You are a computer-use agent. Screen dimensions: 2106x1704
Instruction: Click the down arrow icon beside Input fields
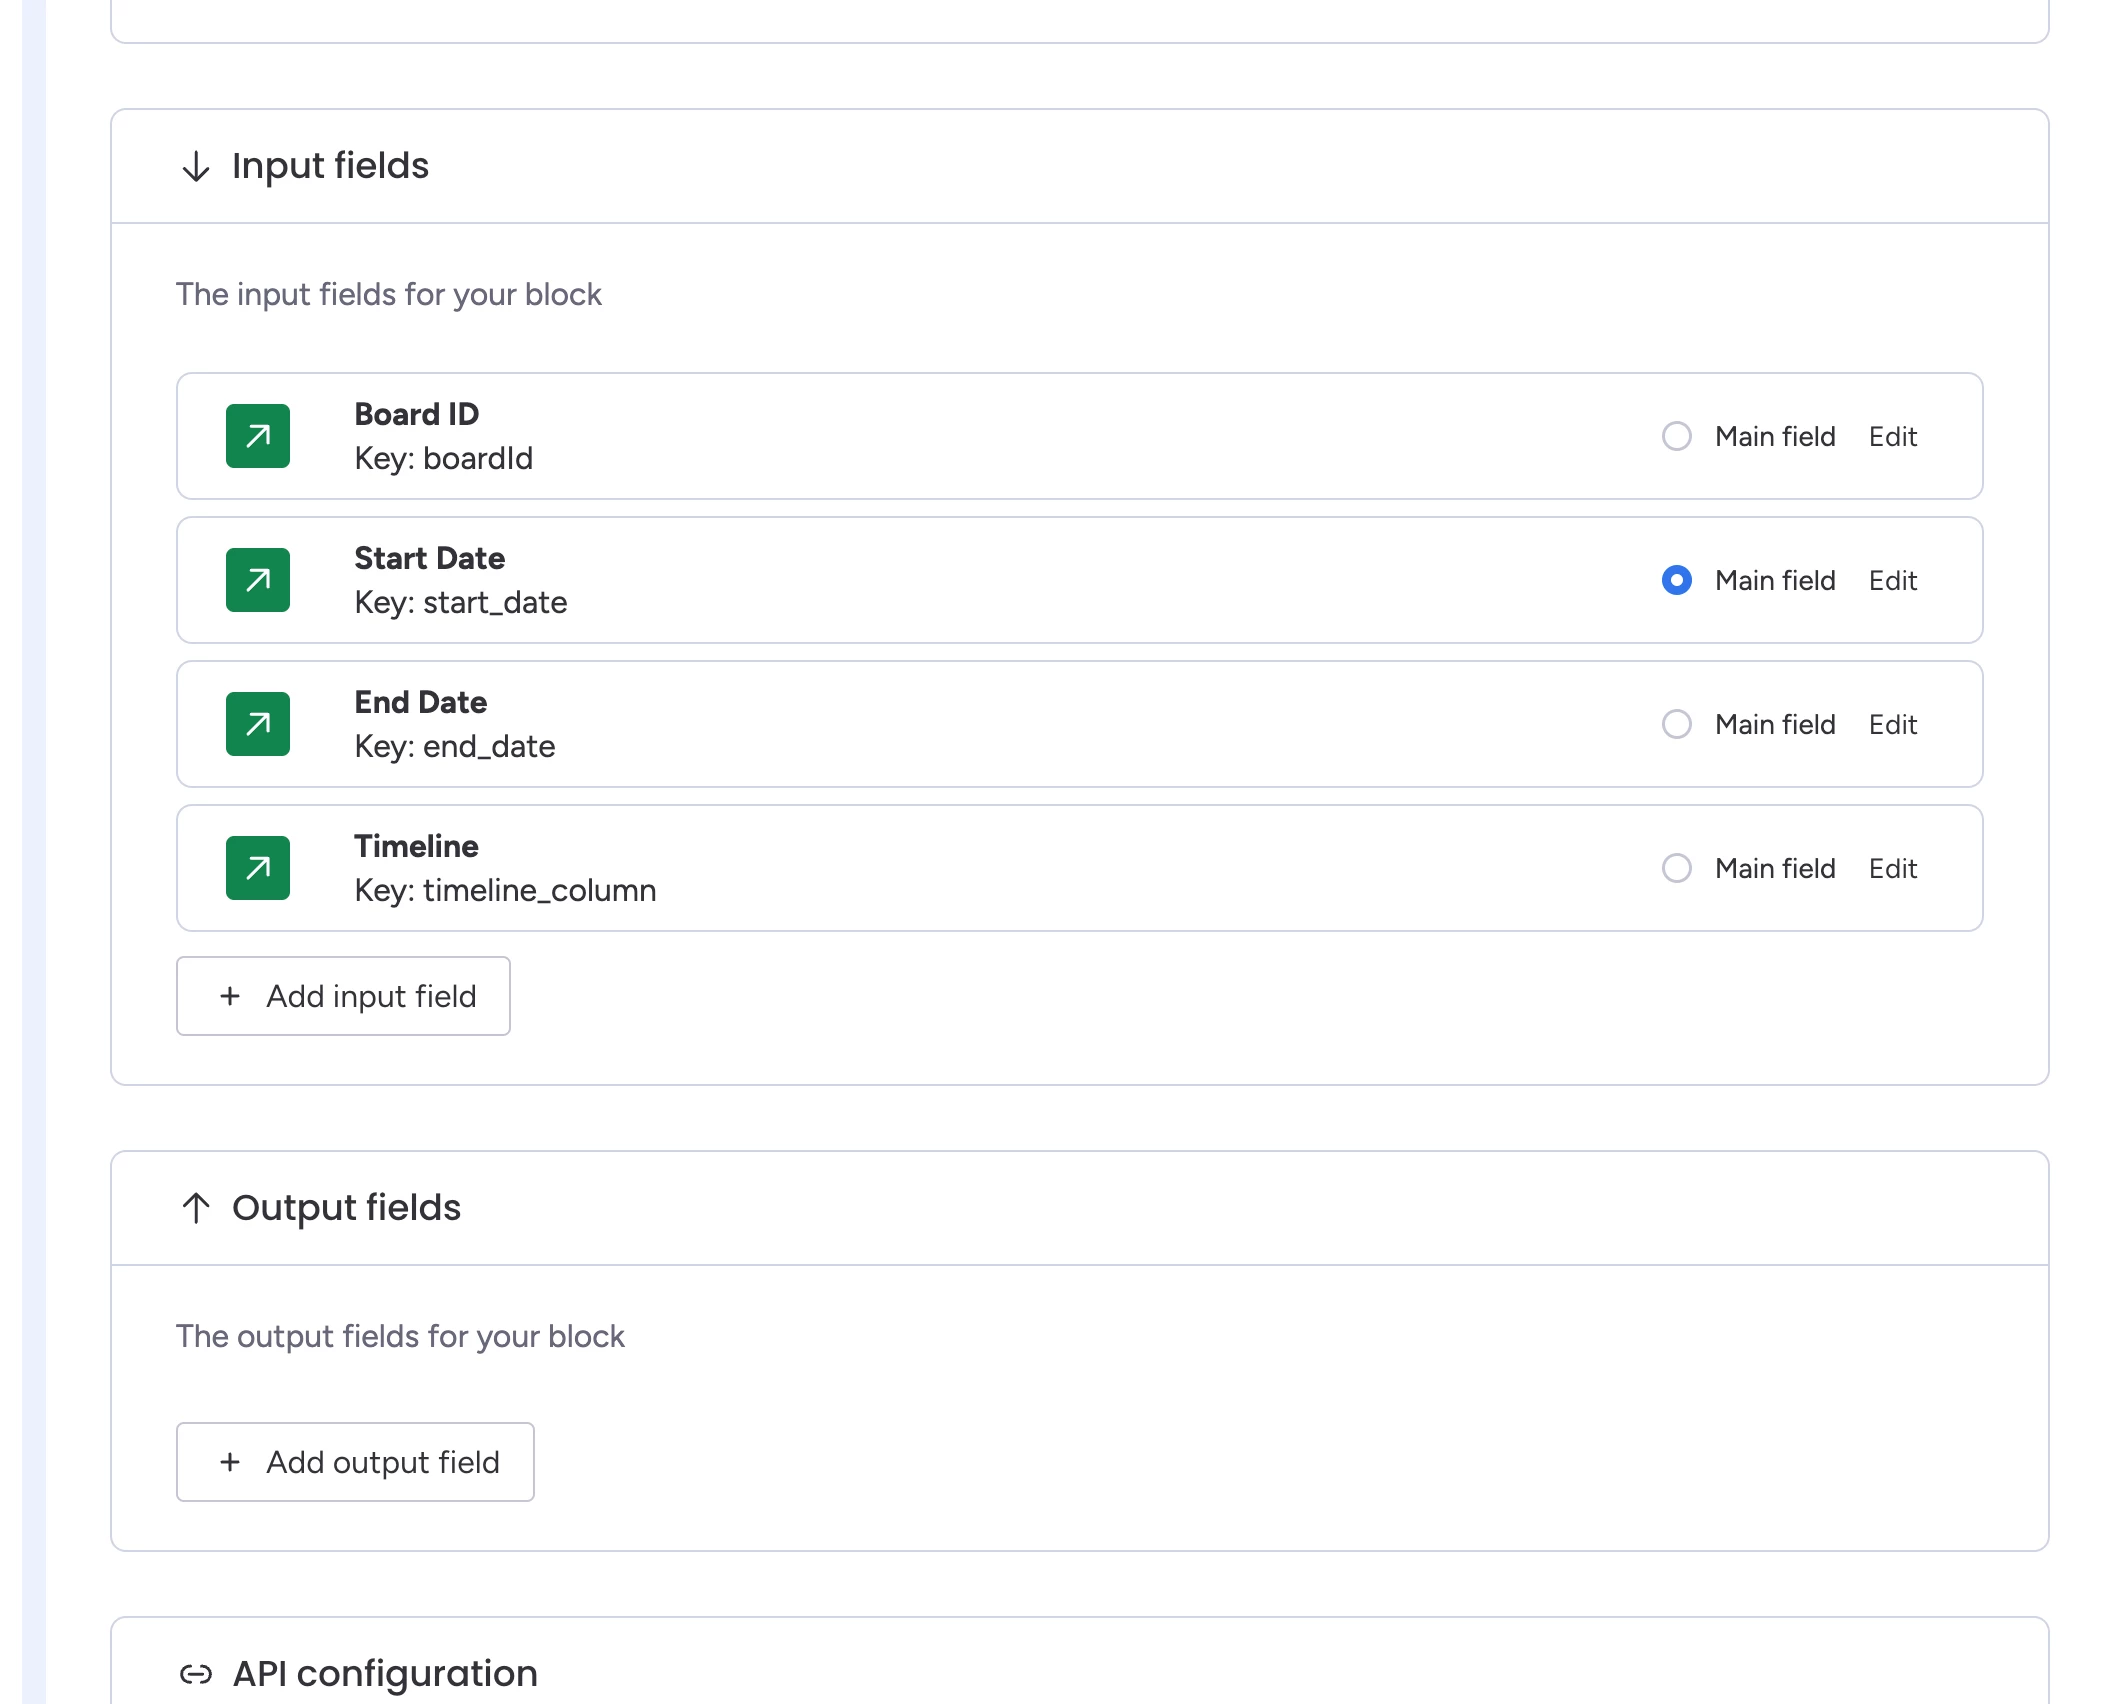[196, 166]
